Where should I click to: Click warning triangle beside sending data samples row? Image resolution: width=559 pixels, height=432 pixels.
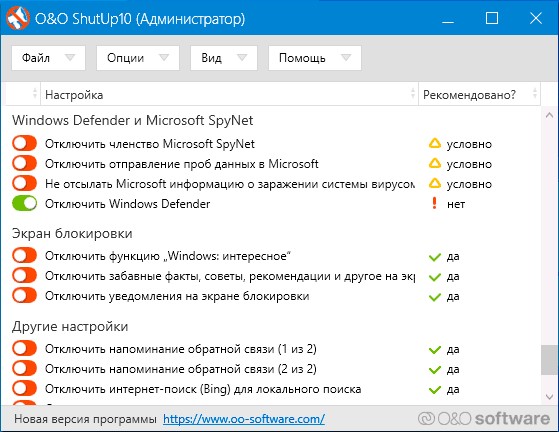point(435,164)
